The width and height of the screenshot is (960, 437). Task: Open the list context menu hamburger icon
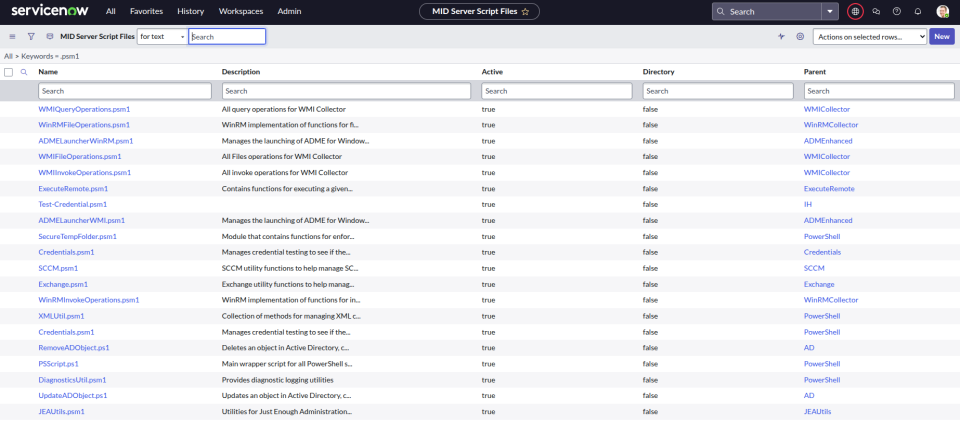12,37
